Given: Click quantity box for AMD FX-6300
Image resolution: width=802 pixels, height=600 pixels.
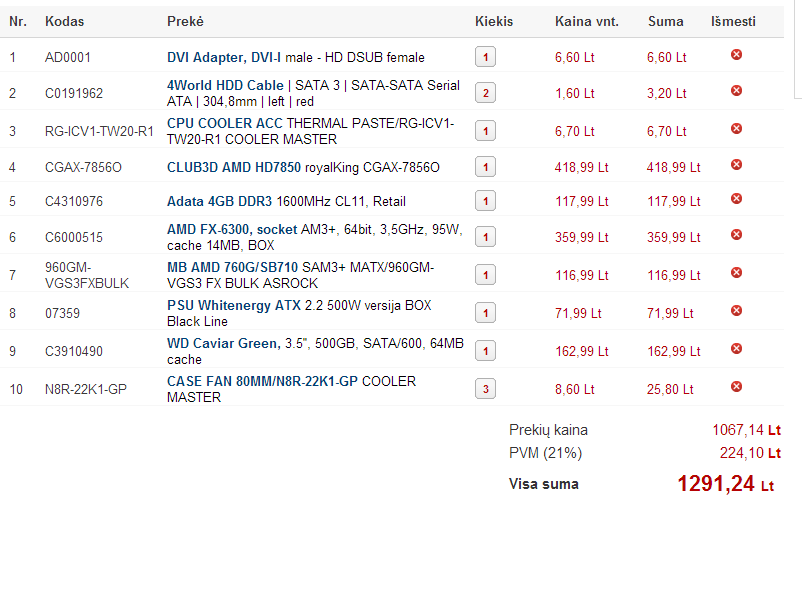Looking at the screenshot, I should point(485,237).
